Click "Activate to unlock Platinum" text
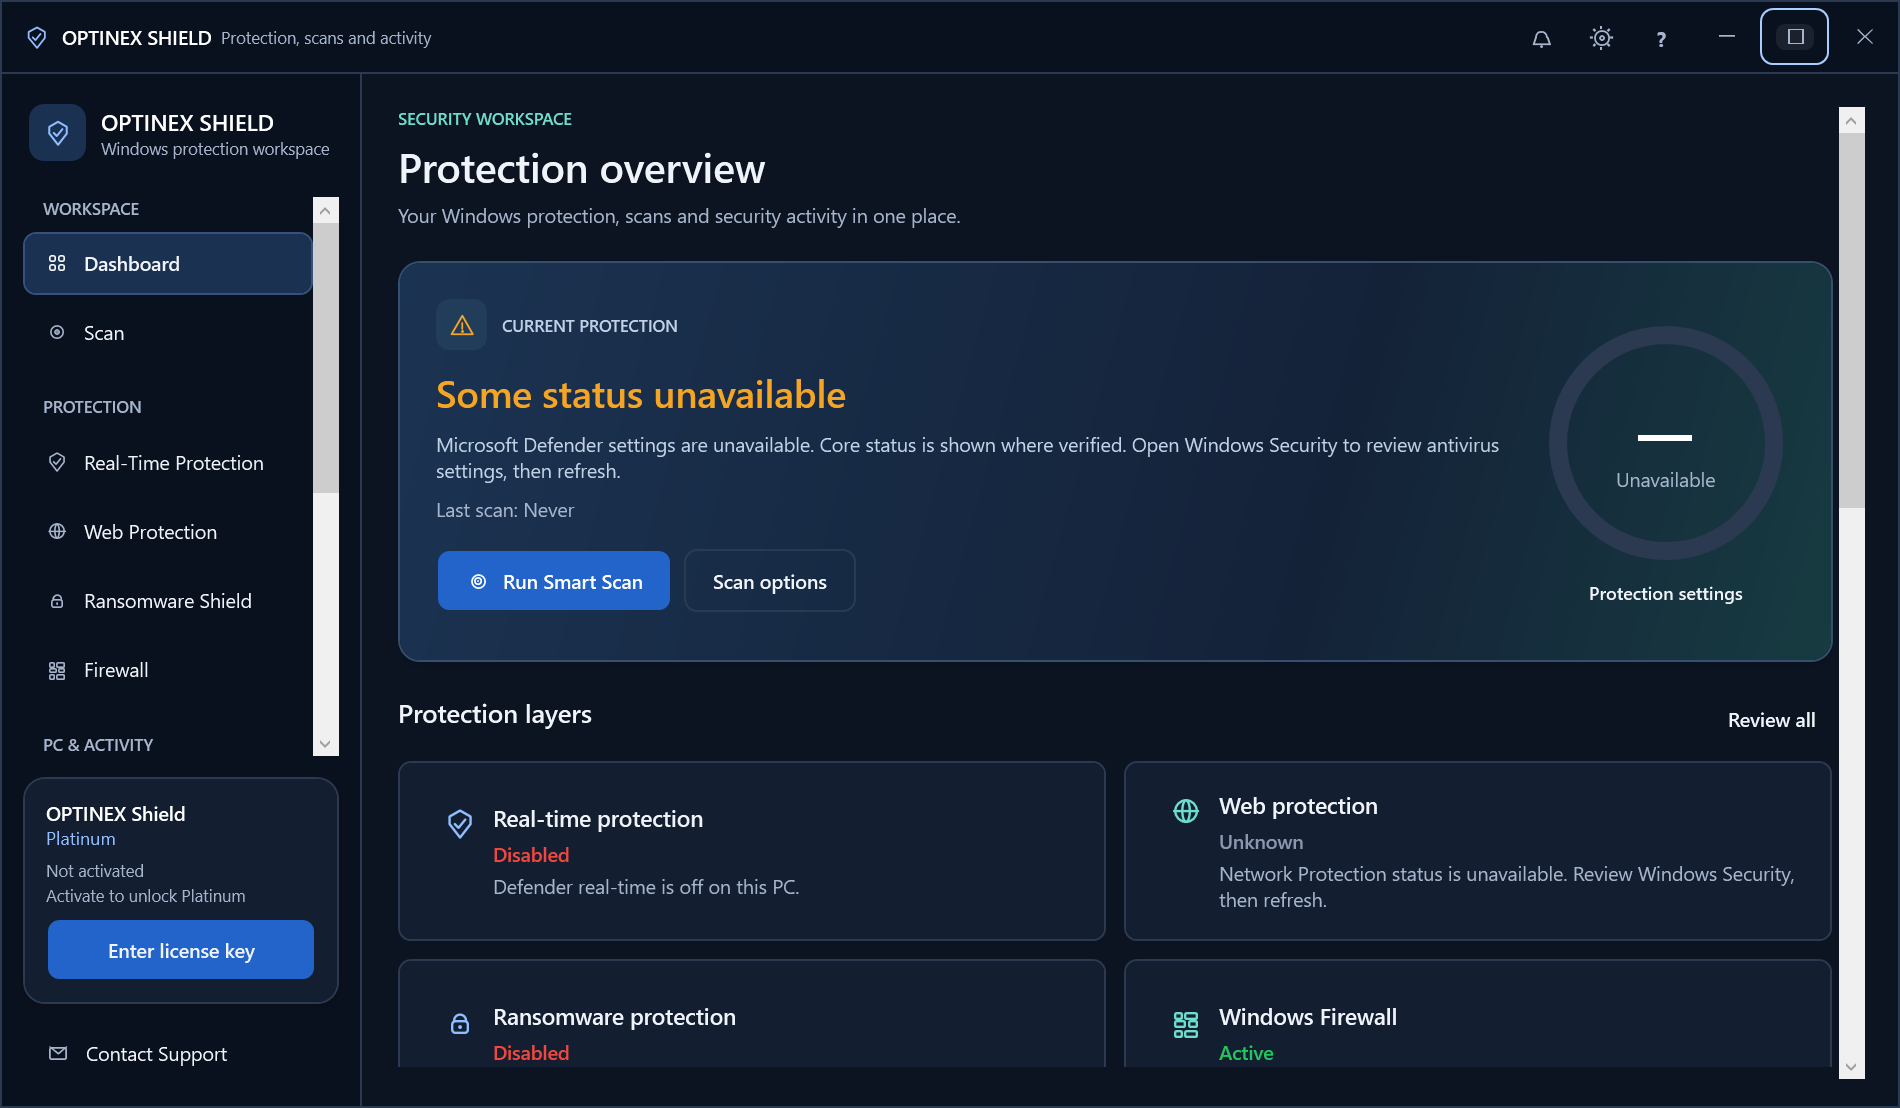 point(145,896)
